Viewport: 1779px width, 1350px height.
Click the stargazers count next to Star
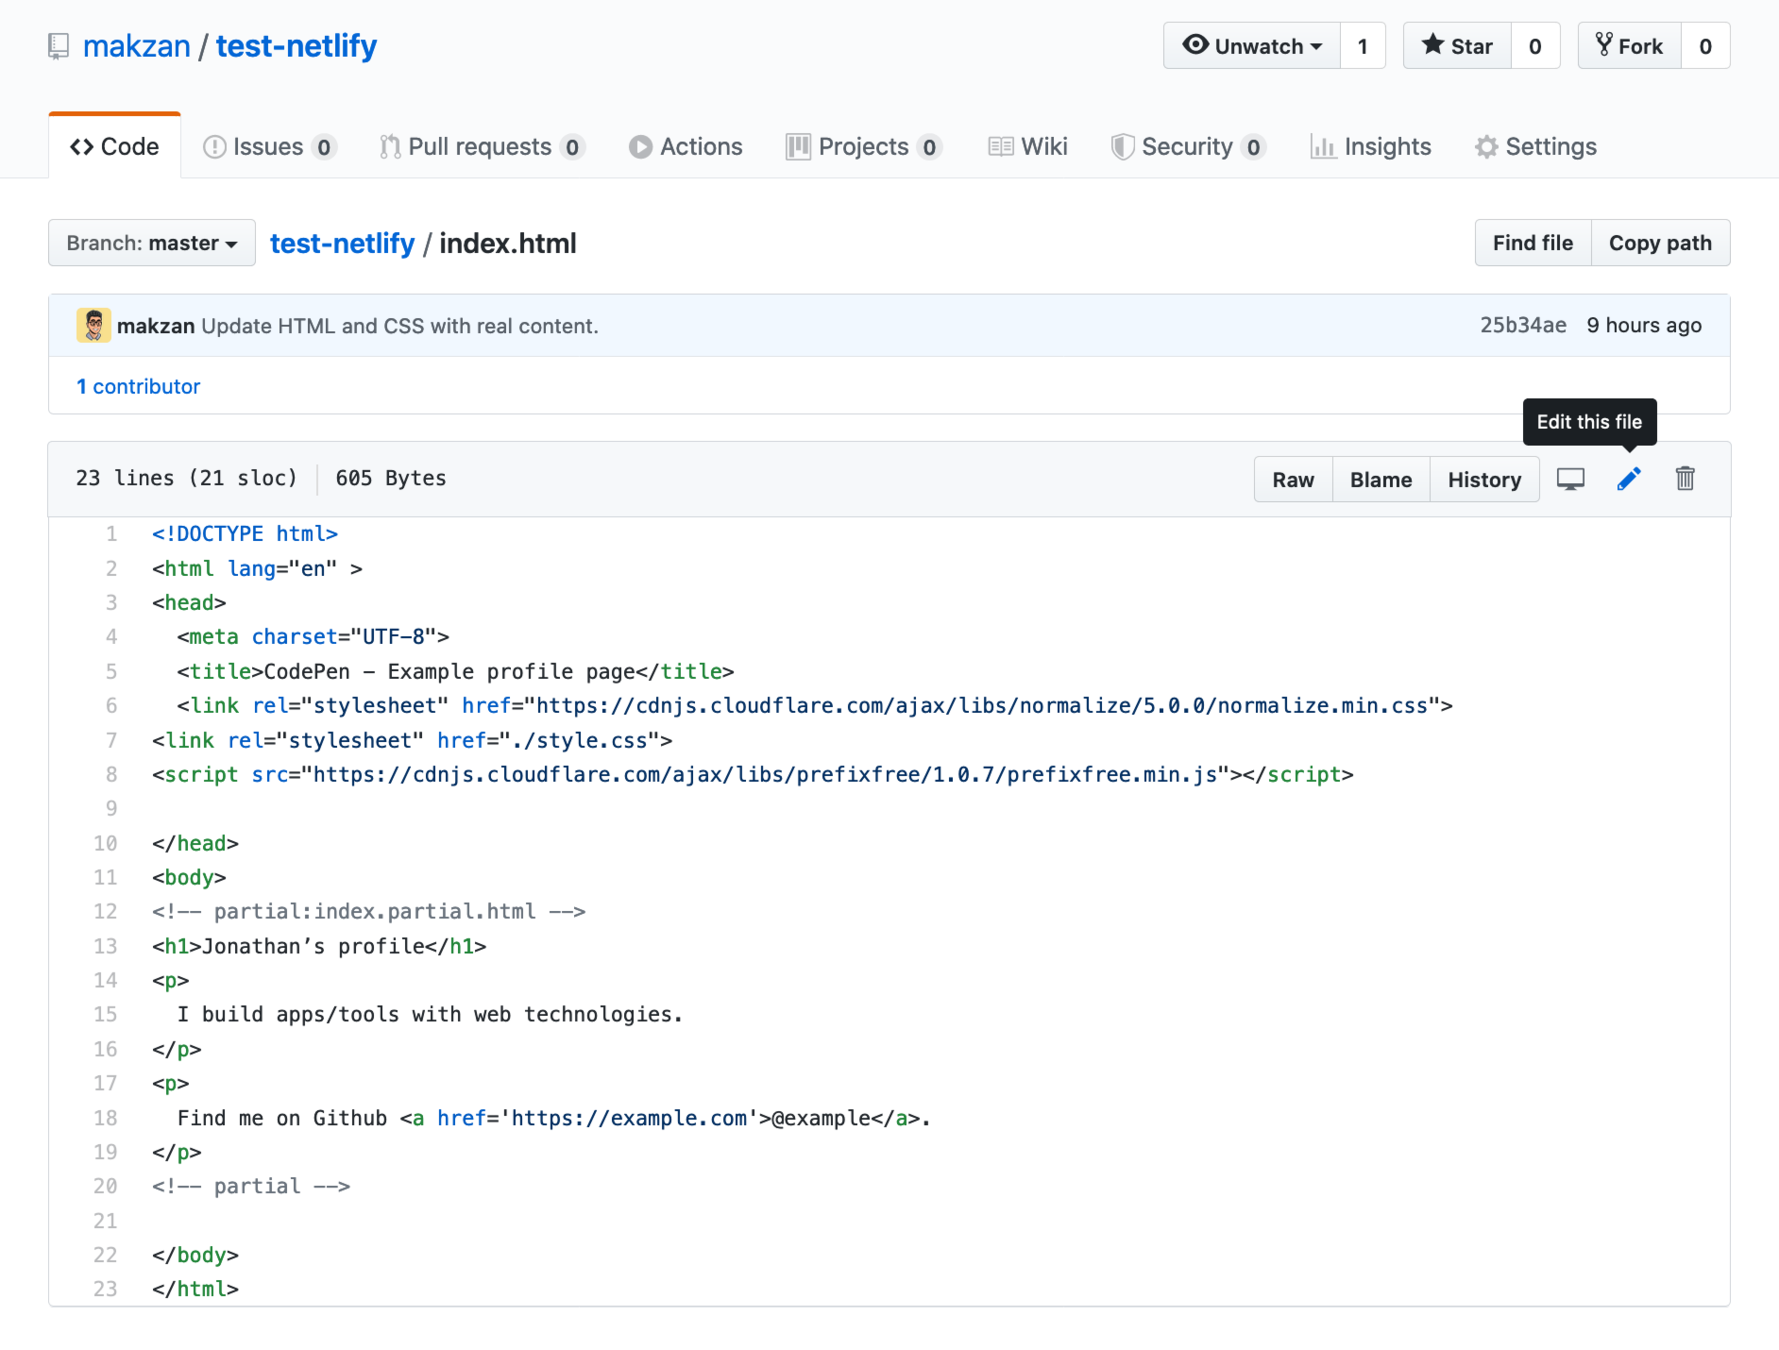click(x=1535, y=46)
